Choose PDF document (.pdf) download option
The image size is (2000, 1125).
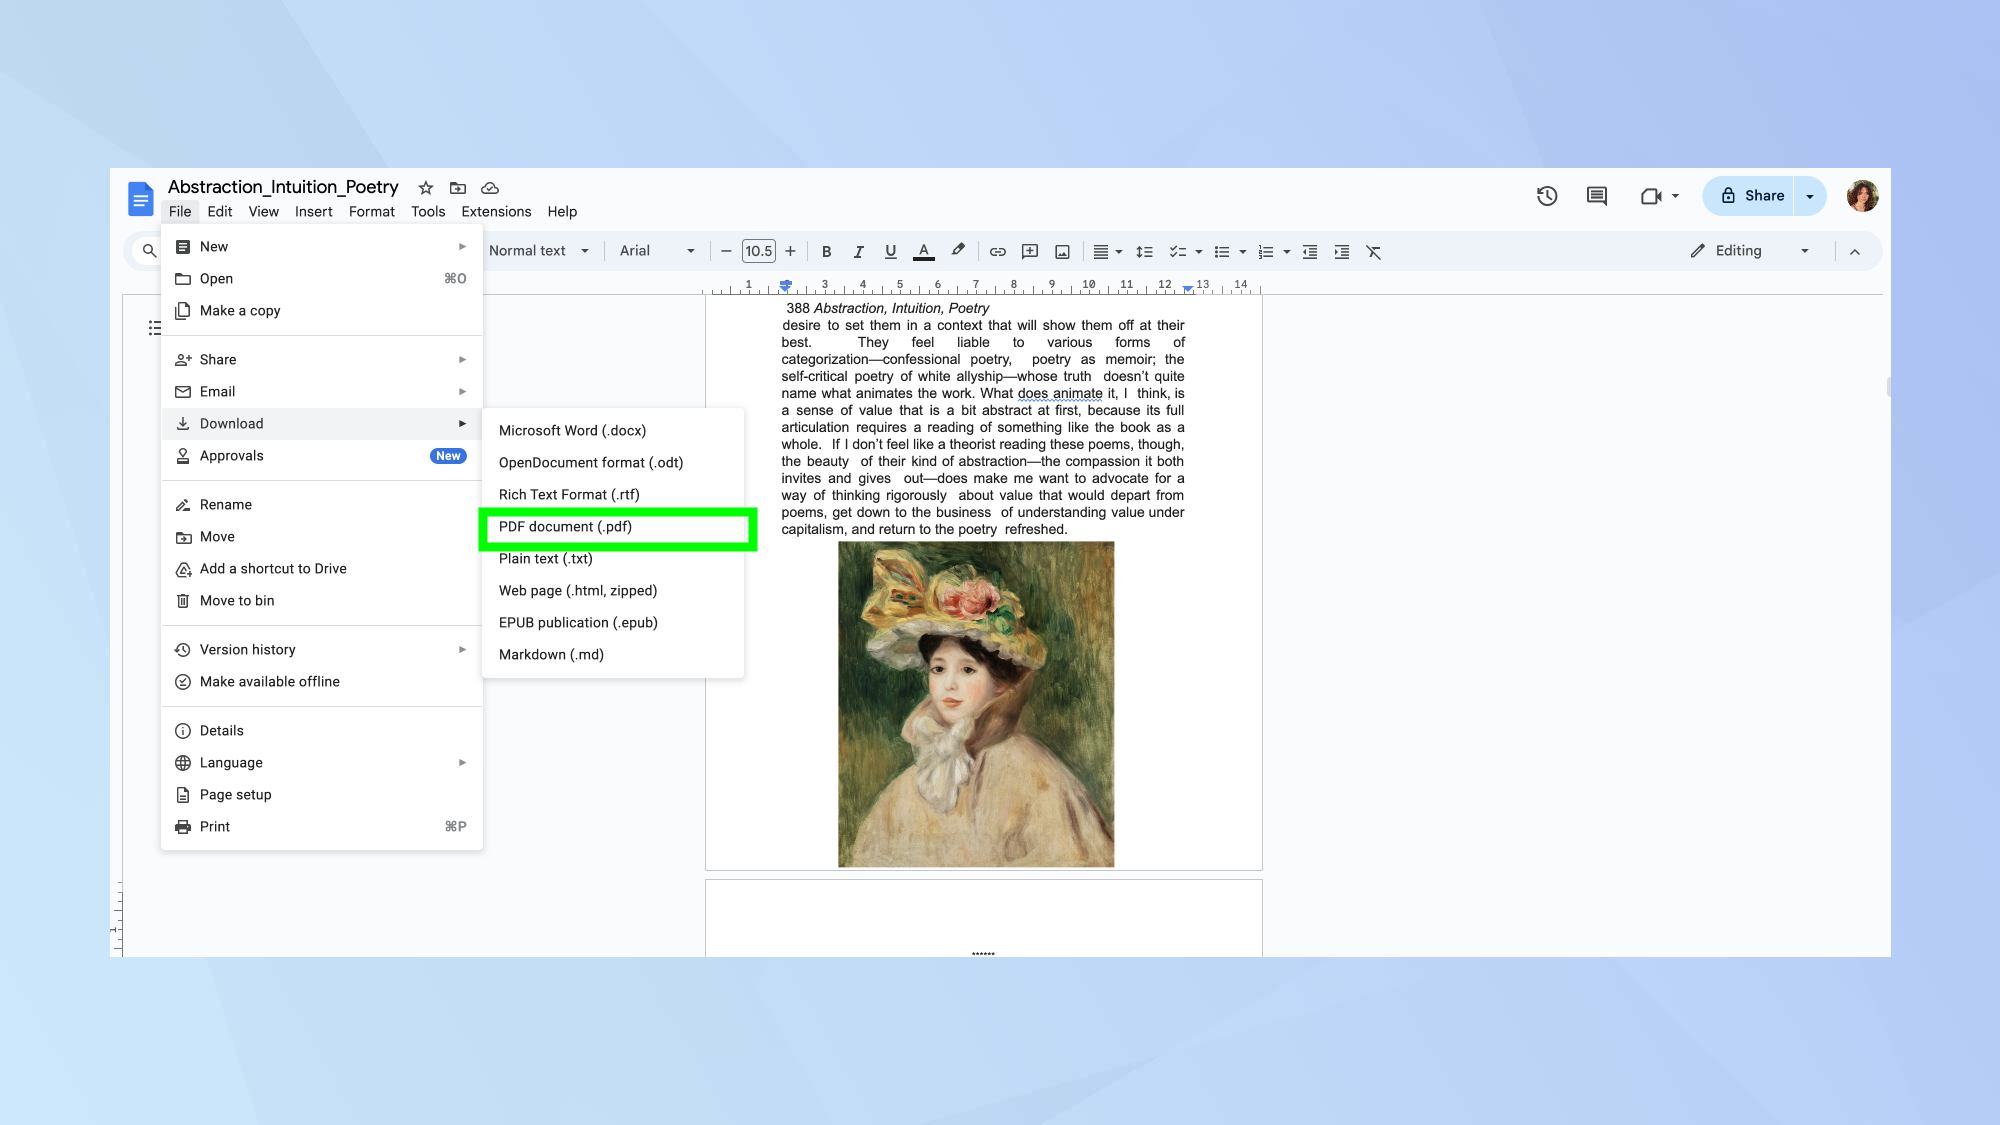pyautogui.click(x=565, y=527)
